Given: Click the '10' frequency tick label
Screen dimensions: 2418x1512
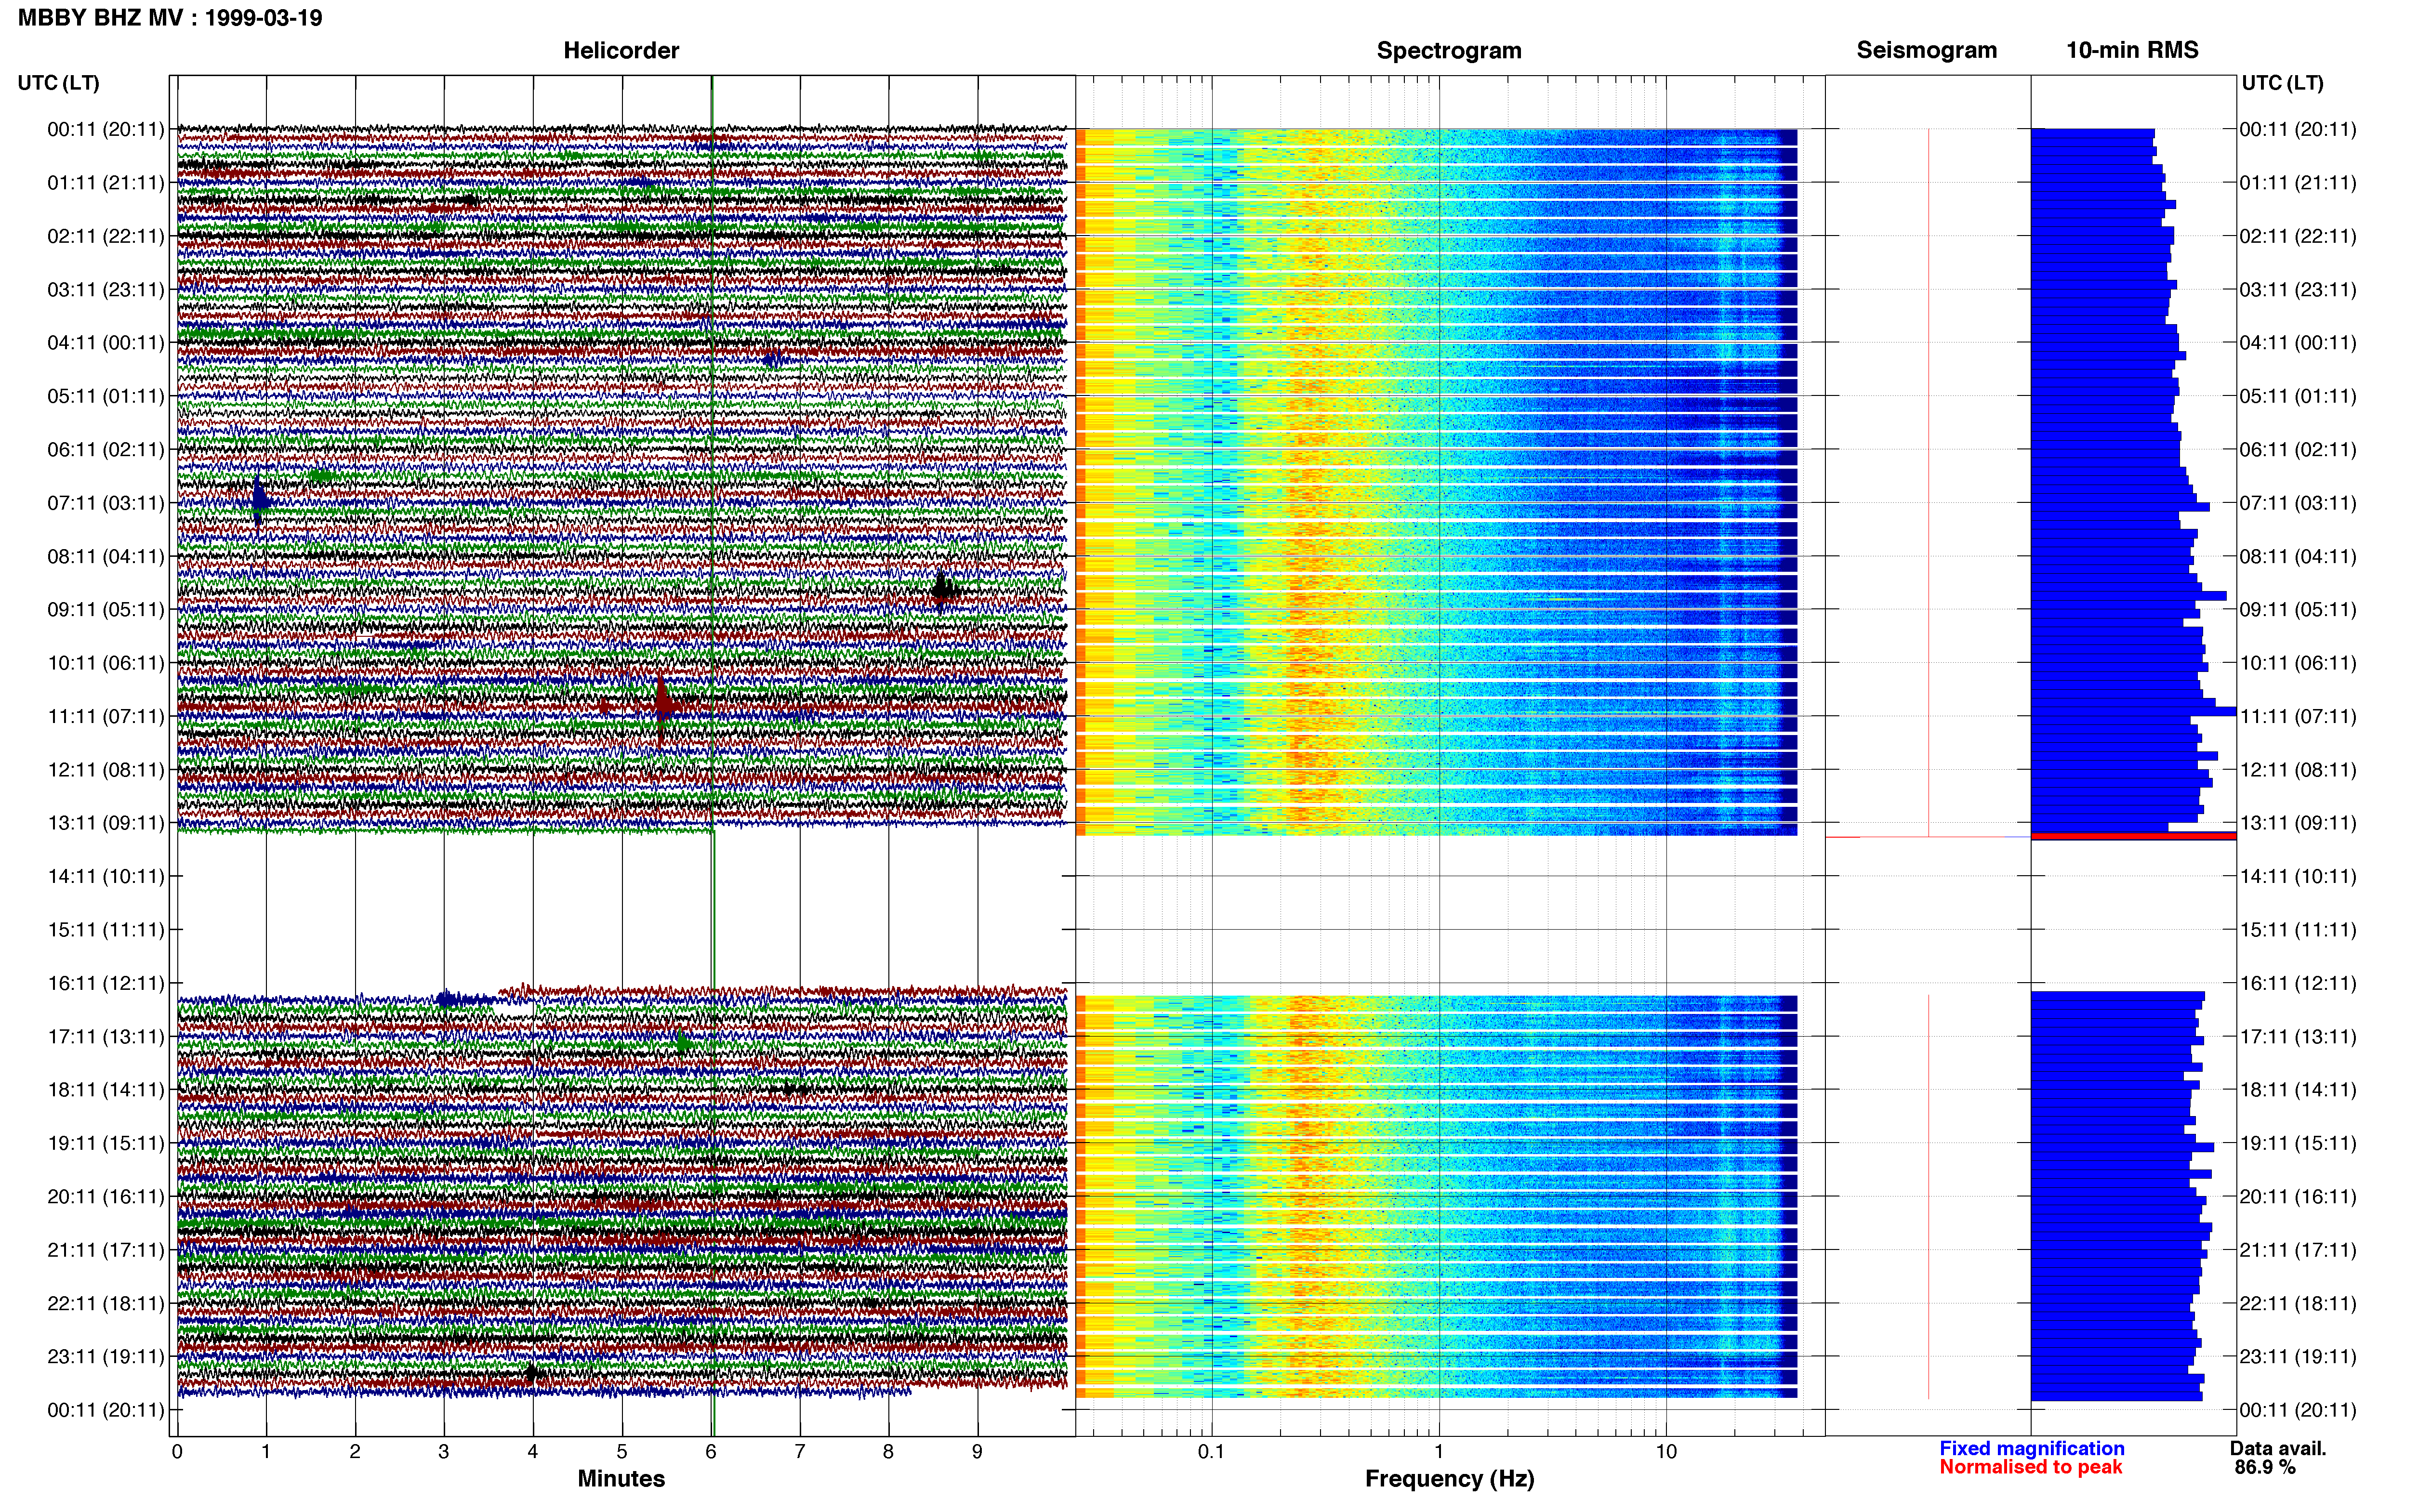Looking at the screenshot, I should 1666,1452.
